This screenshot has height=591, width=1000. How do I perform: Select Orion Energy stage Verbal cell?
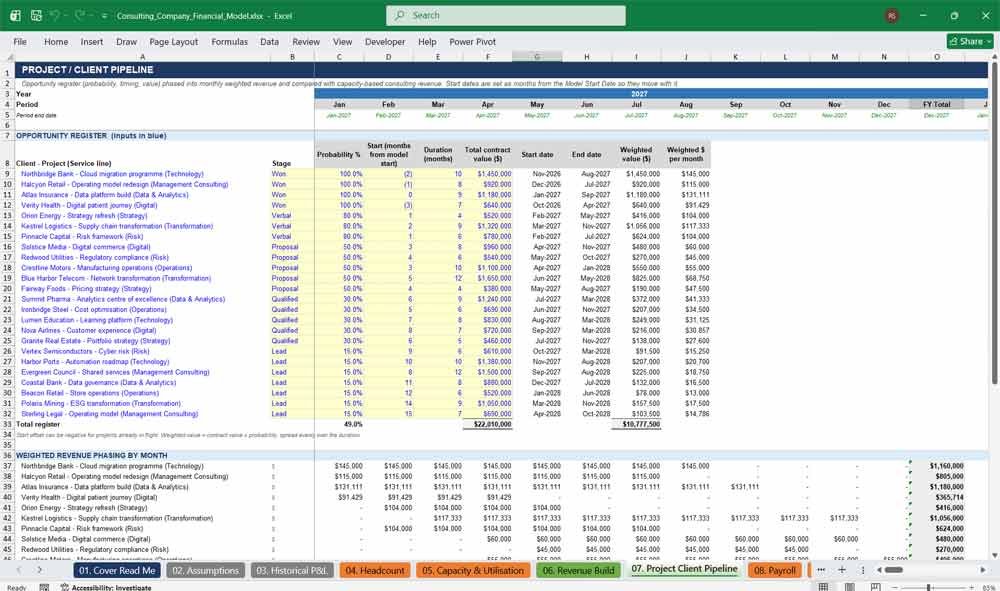click(292, 215)
